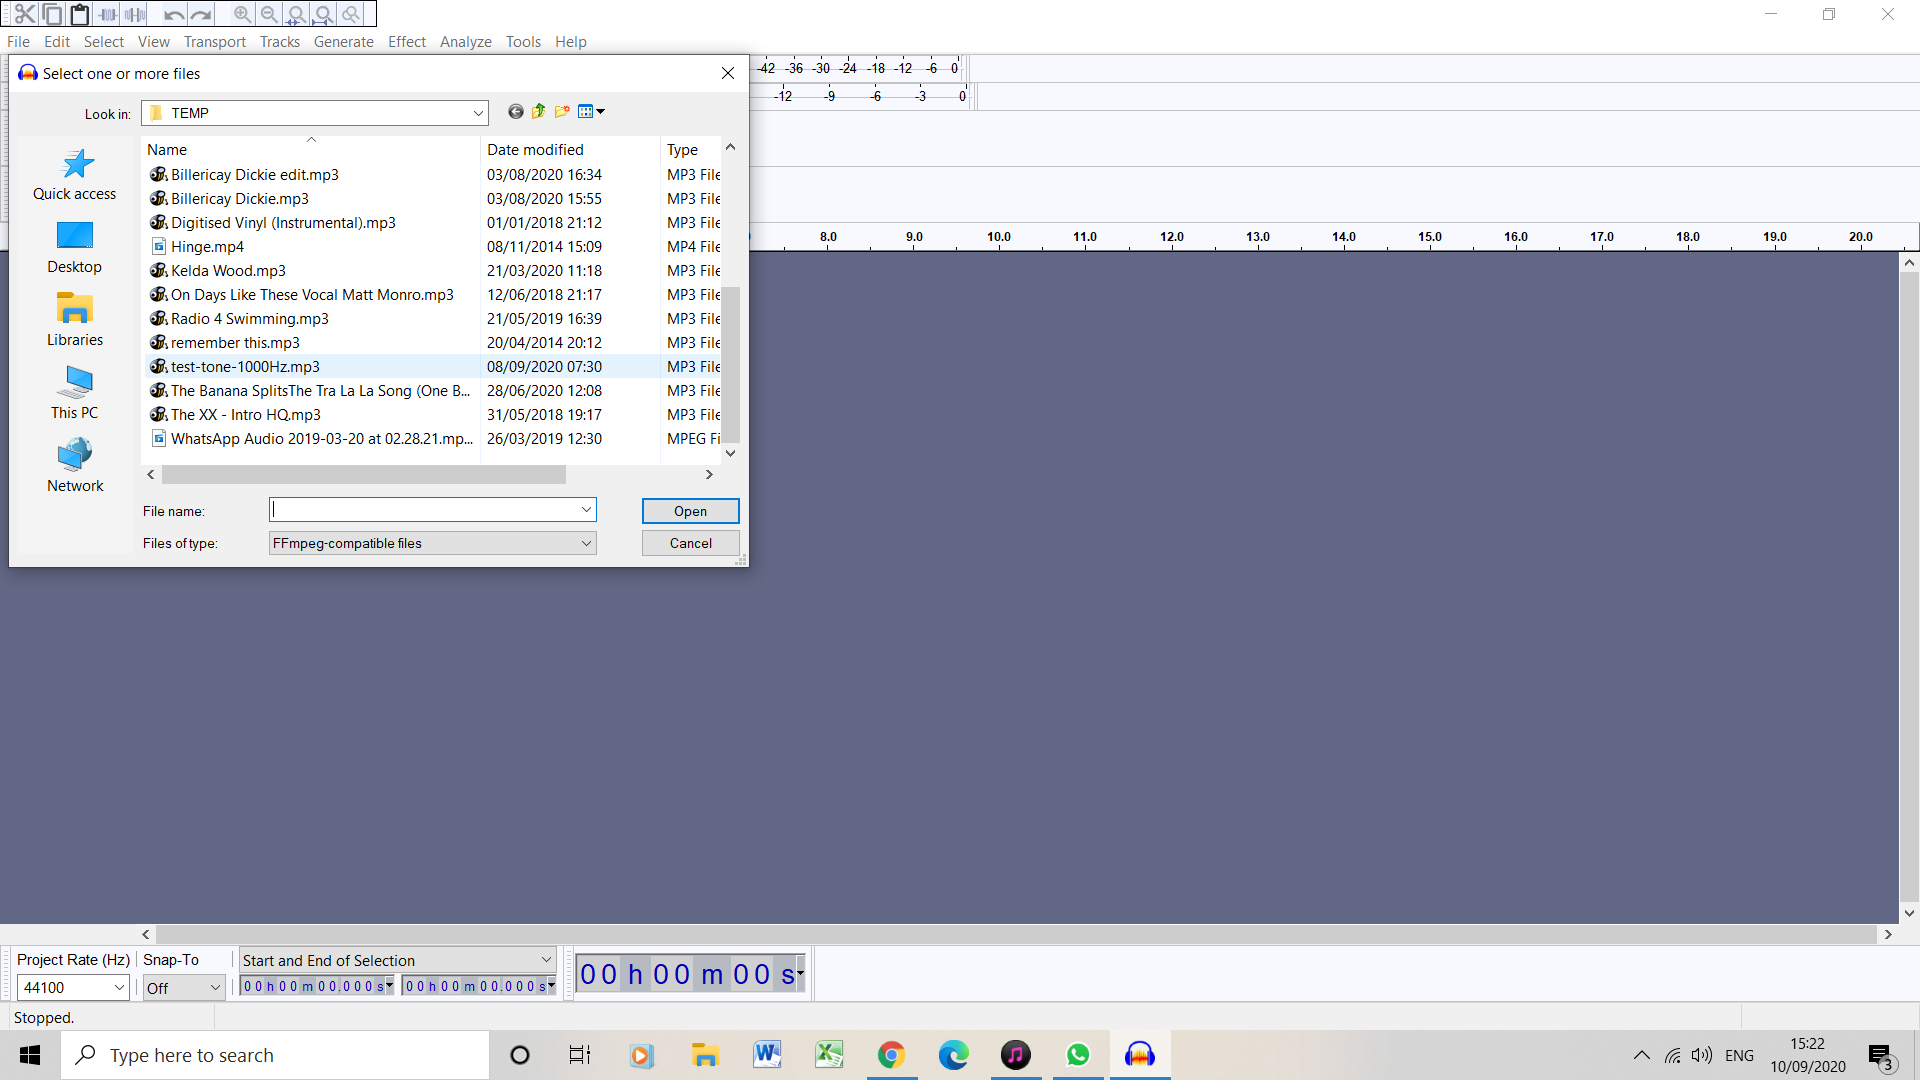Sort files by Type column header

point(690,149)
